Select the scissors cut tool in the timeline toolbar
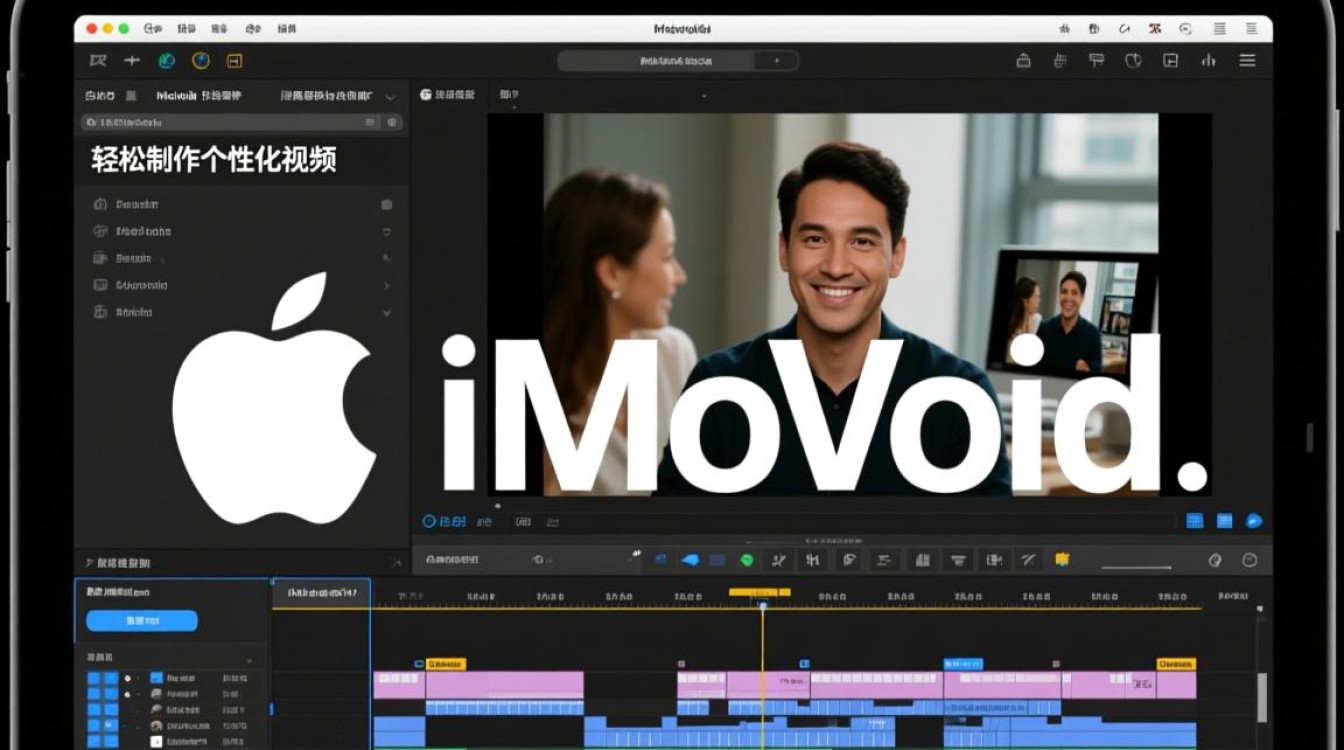 click(x=779, y=560)
